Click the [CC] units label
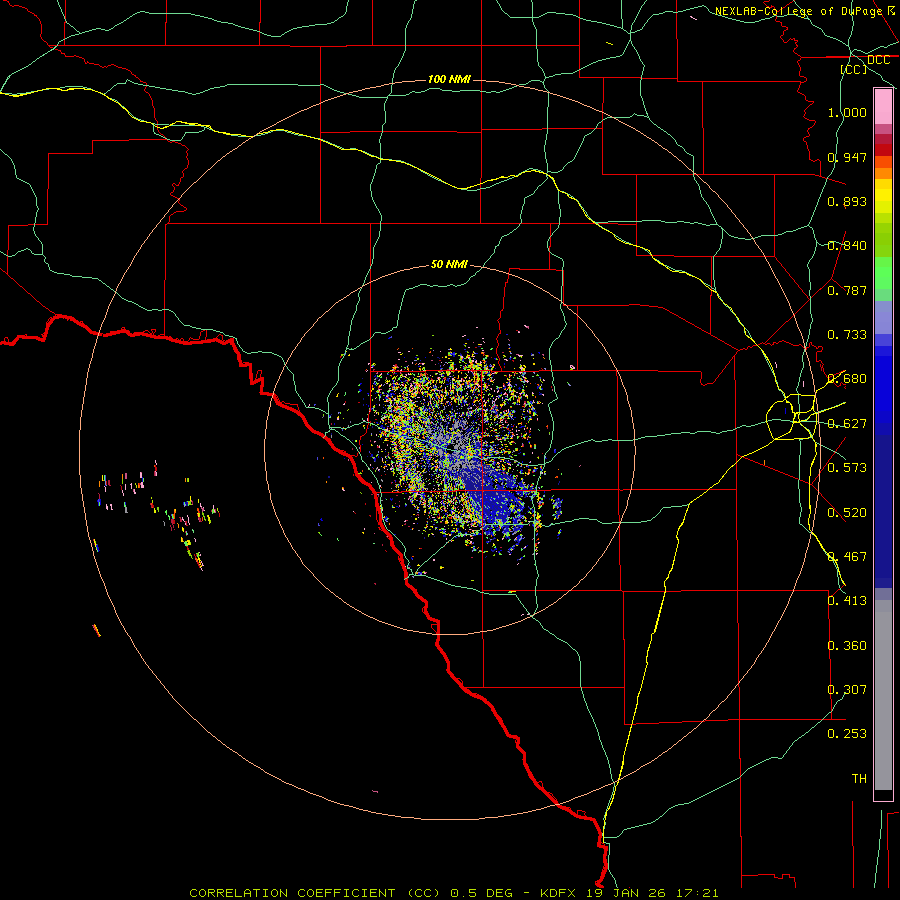This screenshot has width=900, height=900. pos(854,69)
